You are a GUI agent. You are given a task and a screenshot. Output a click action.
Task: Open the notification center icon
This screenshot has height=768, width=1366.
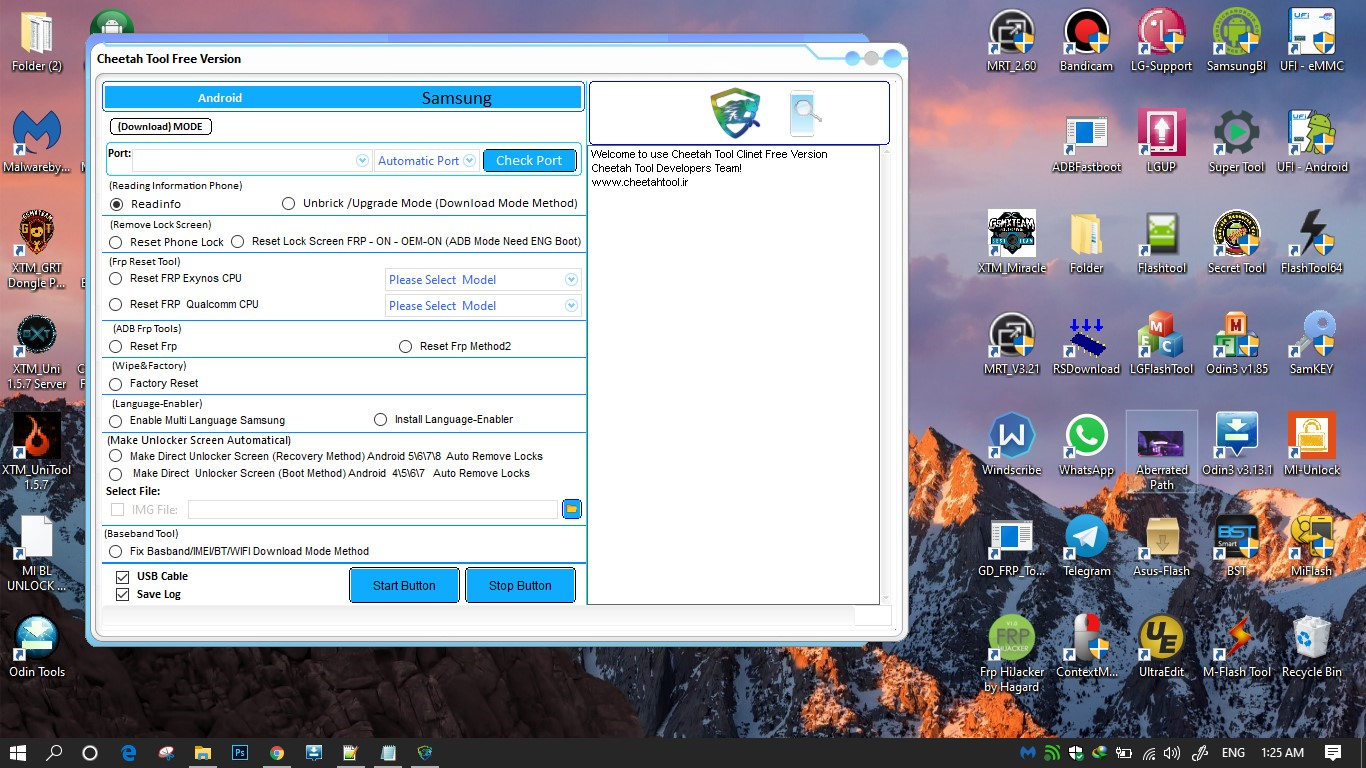[1333, 753]
